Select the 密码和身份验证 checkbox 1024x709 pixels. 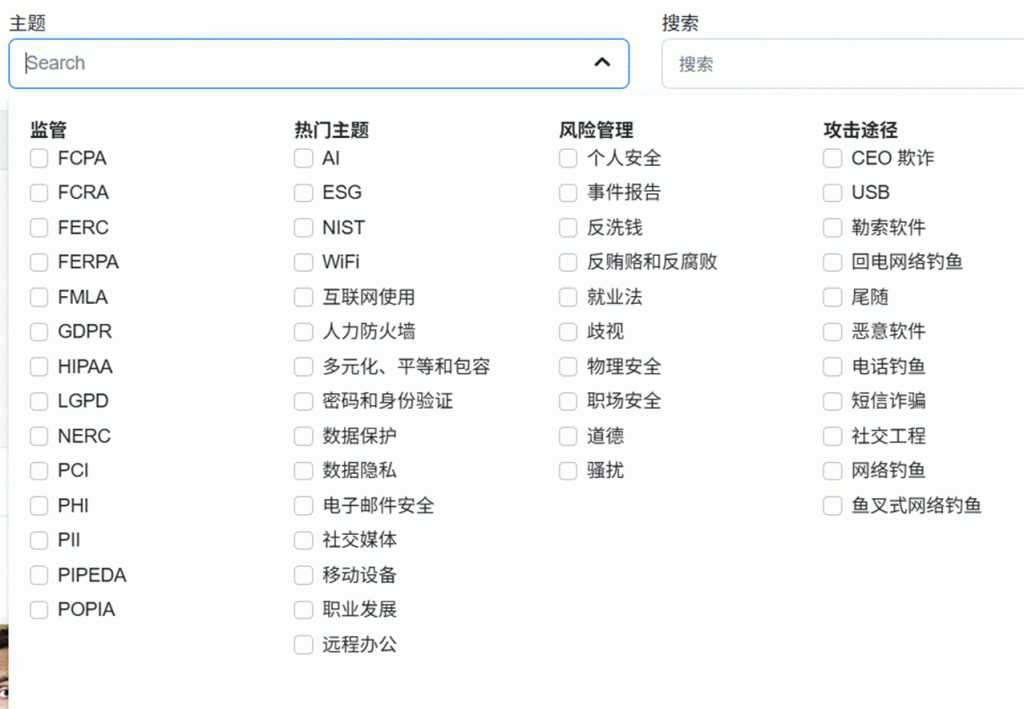tap(303, 401)
